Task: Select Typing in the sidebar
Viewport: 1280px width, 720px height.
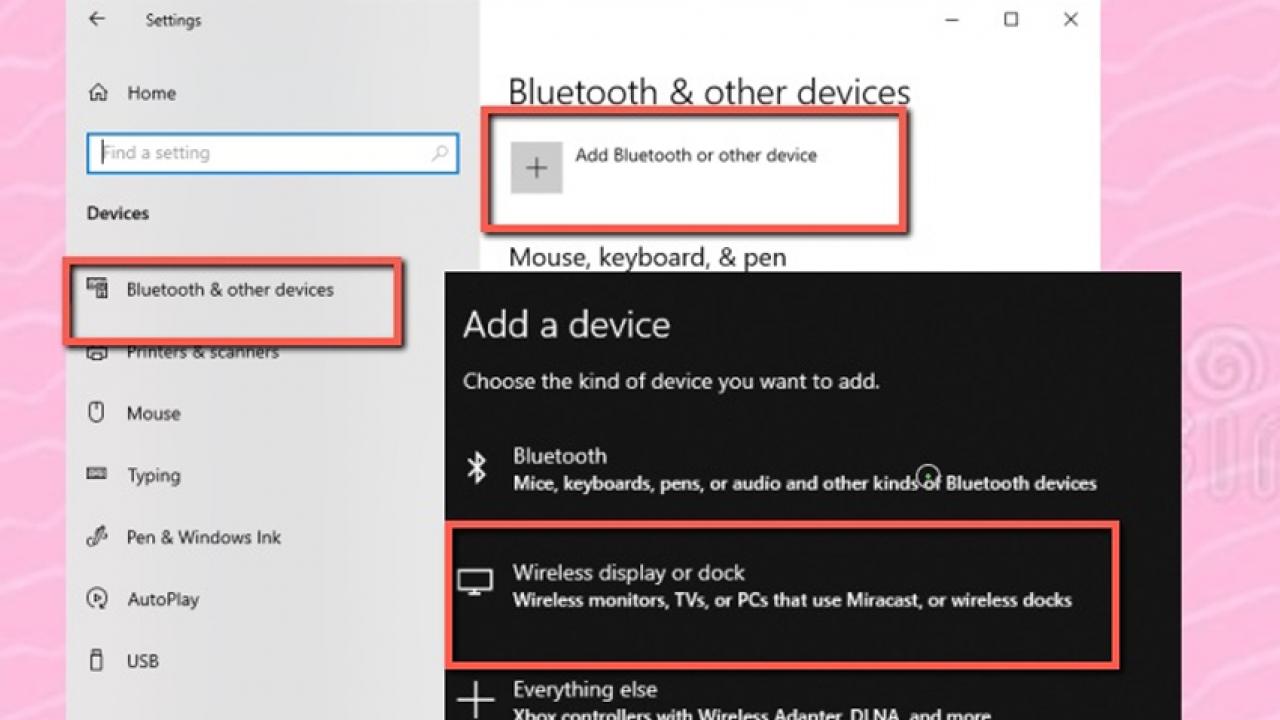Action: tap(153, 476)
